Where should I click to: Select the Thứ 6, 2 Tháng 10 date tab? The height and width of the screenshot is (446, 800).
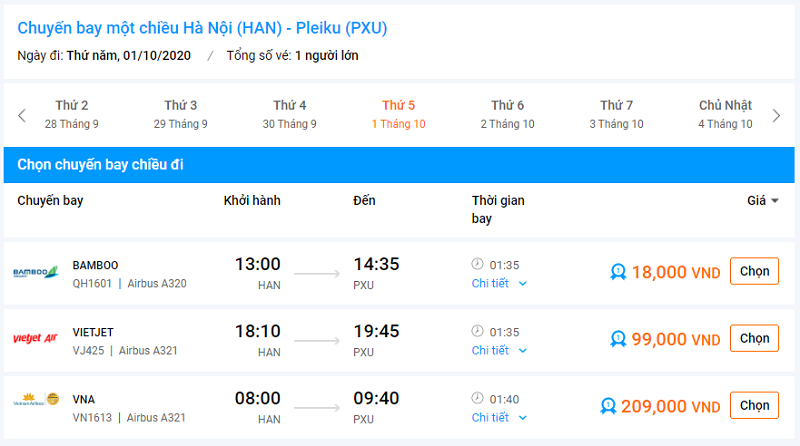coord(508,114)
